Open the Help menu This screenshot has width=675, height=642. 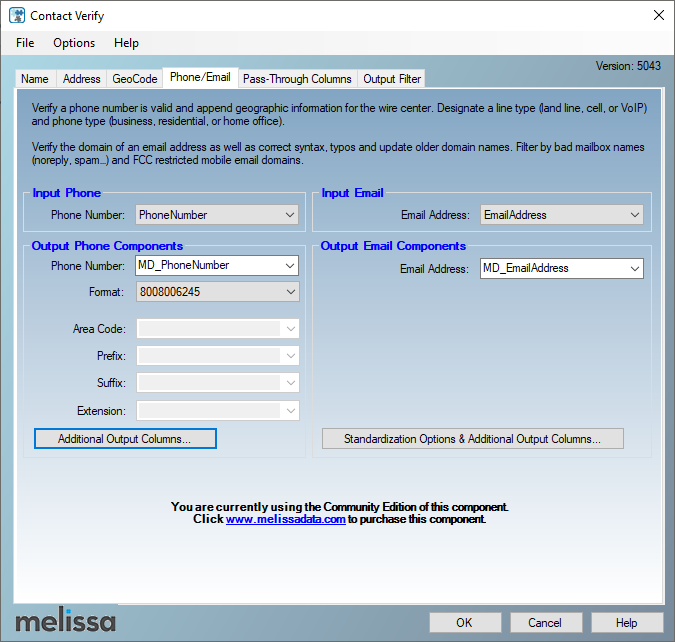tap(126, 43)
